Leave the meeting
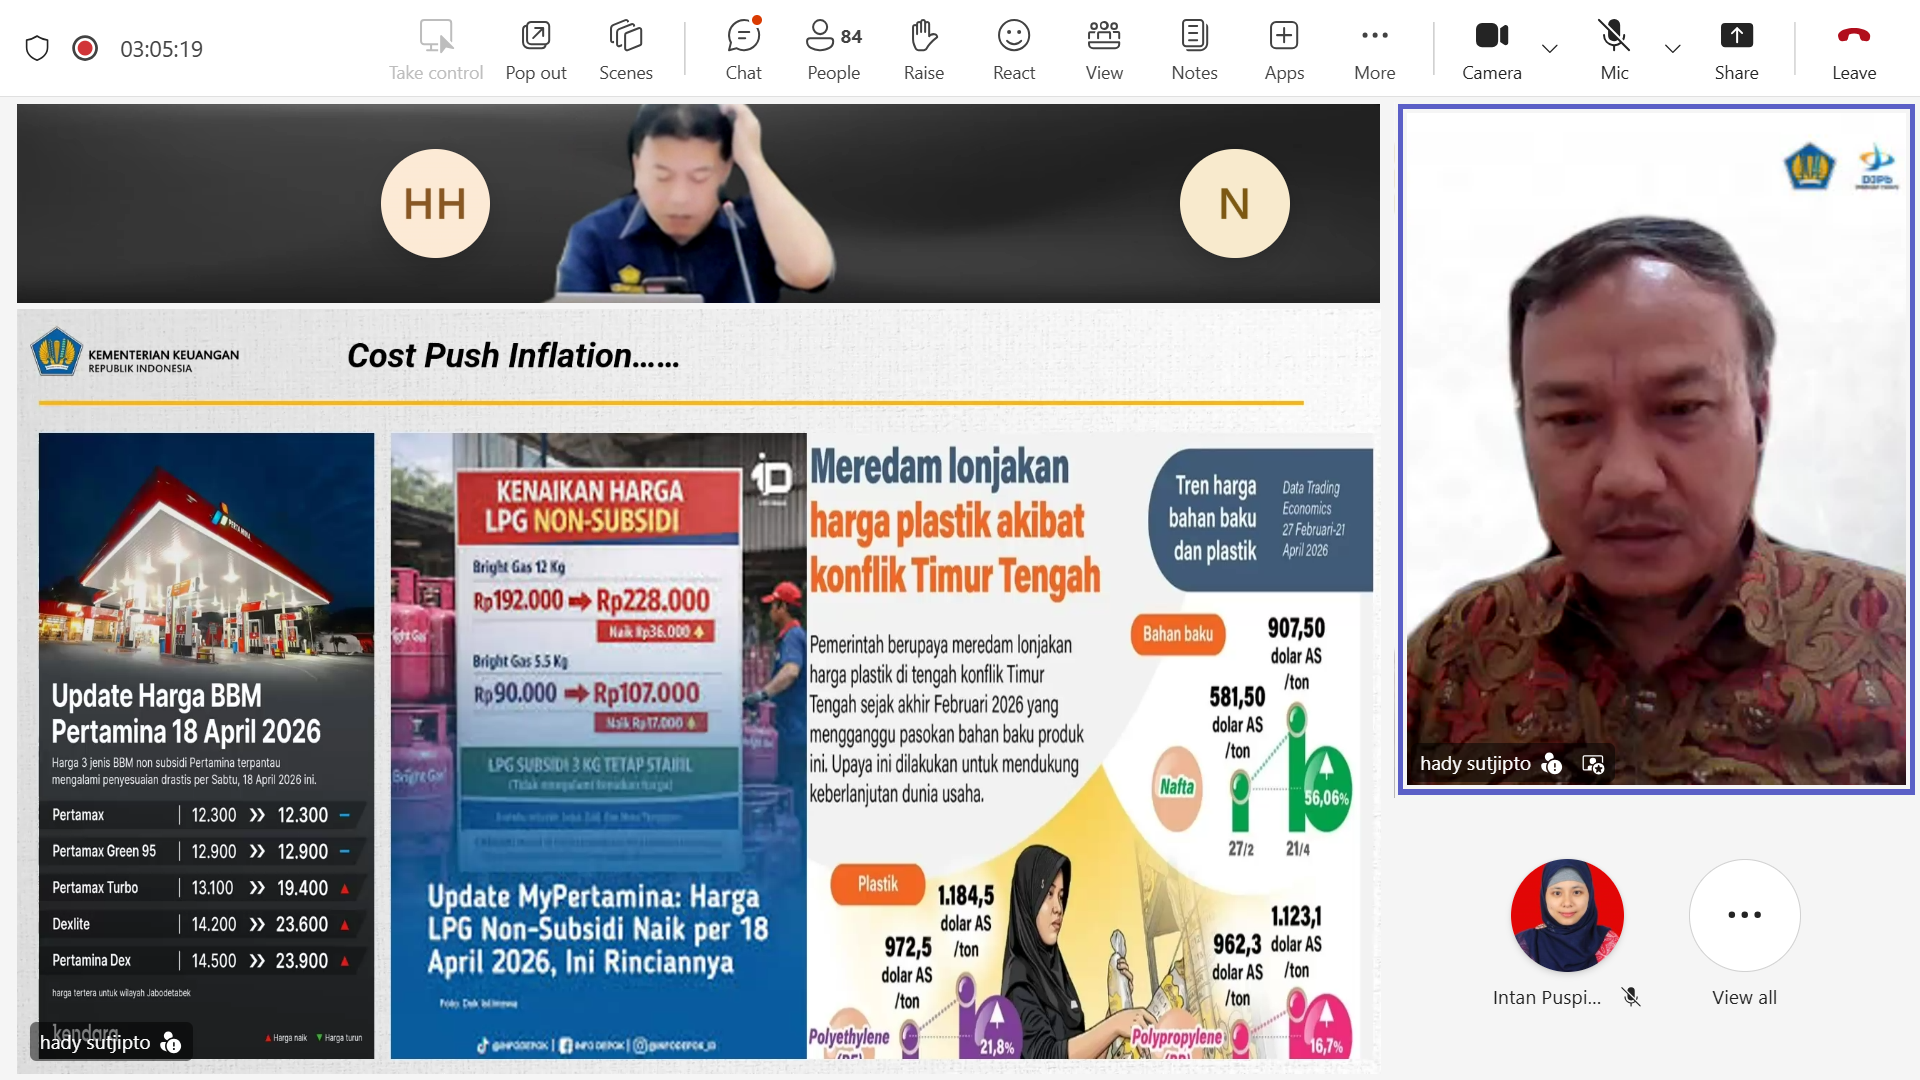 1853,49
